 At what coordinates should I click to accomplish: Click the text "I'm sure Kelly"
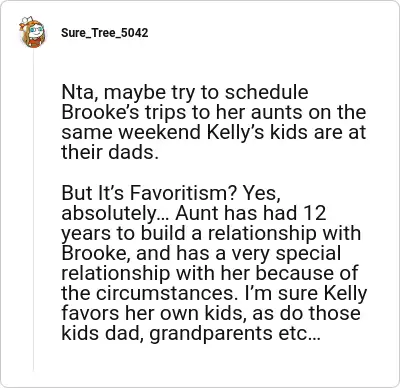pyautogui.click(x=306, y=293)
